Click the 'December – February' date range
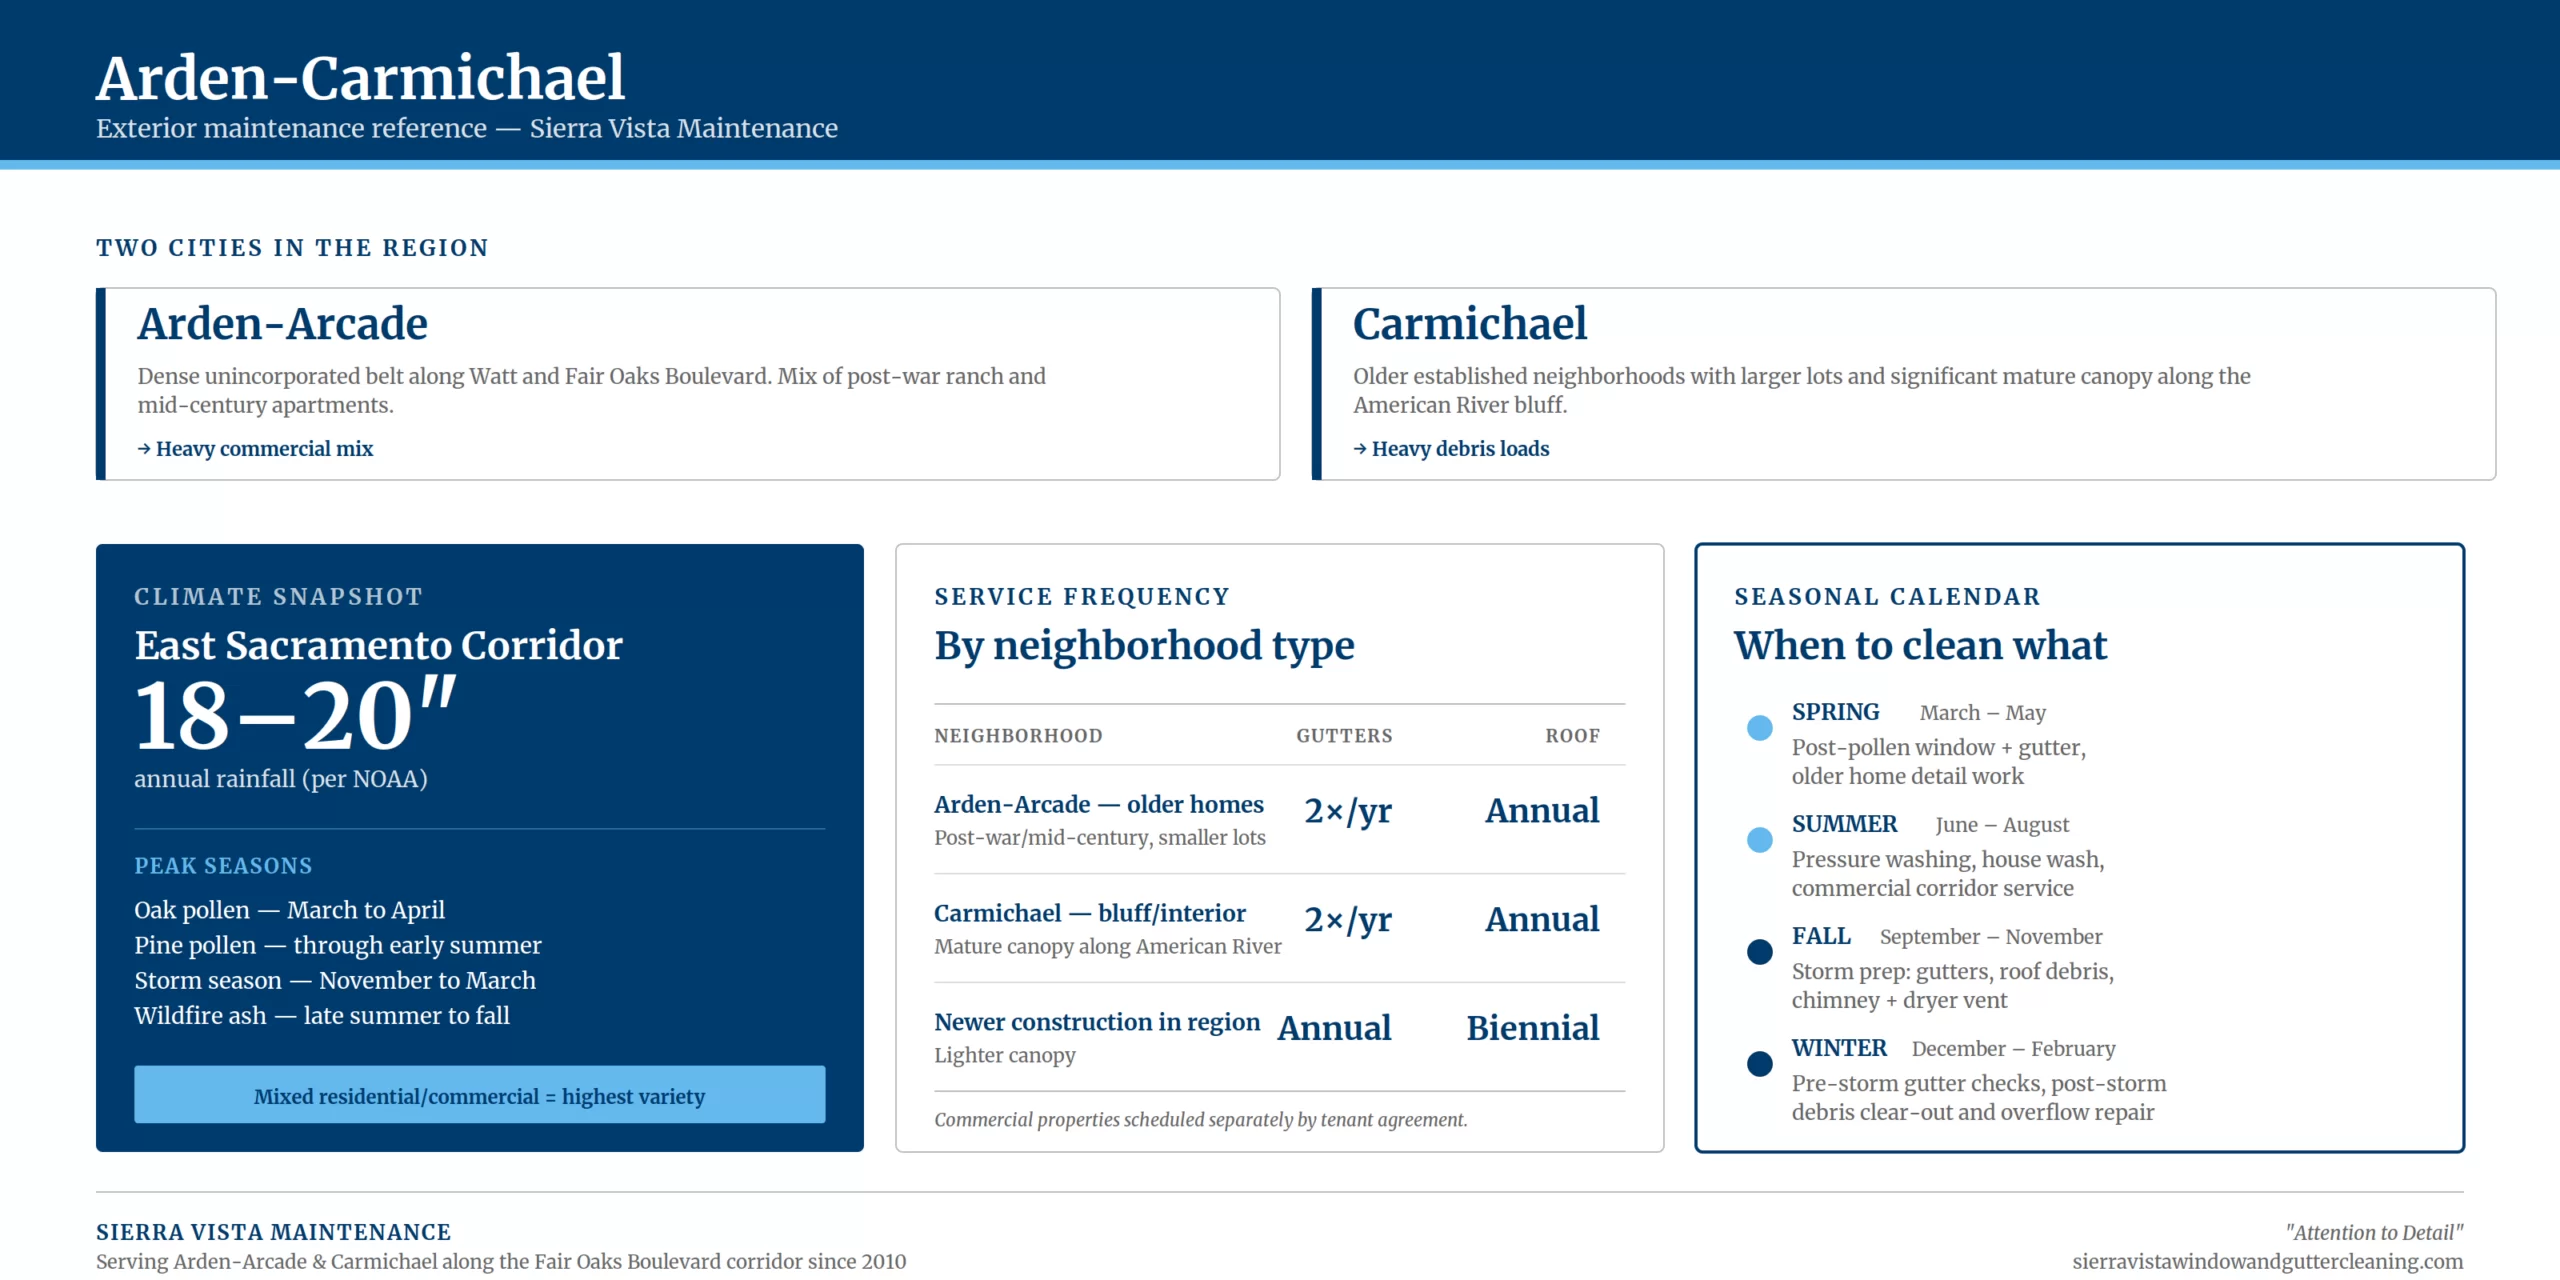Image resolution: width=2560 pixels, height=1280 pixels. [2014, 1049]
